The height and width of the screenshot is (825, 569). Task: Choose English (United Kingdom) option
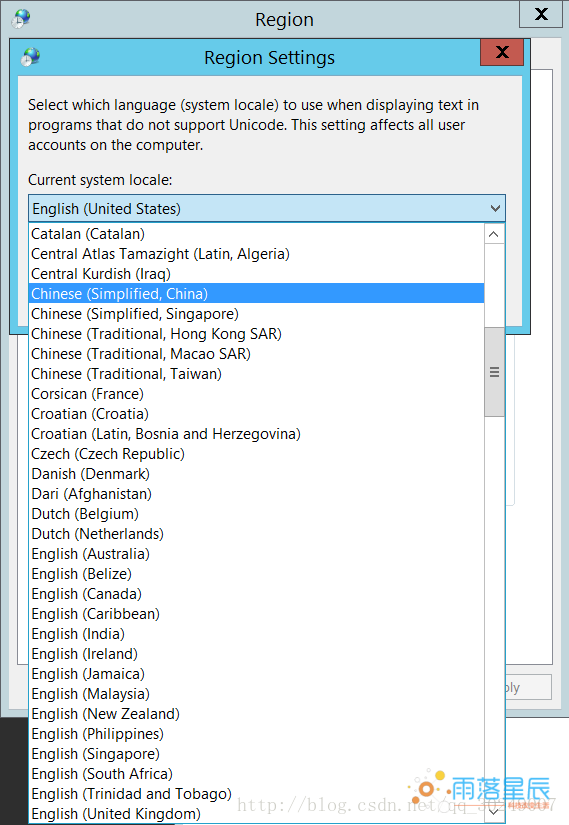click(x=256, y=813)
